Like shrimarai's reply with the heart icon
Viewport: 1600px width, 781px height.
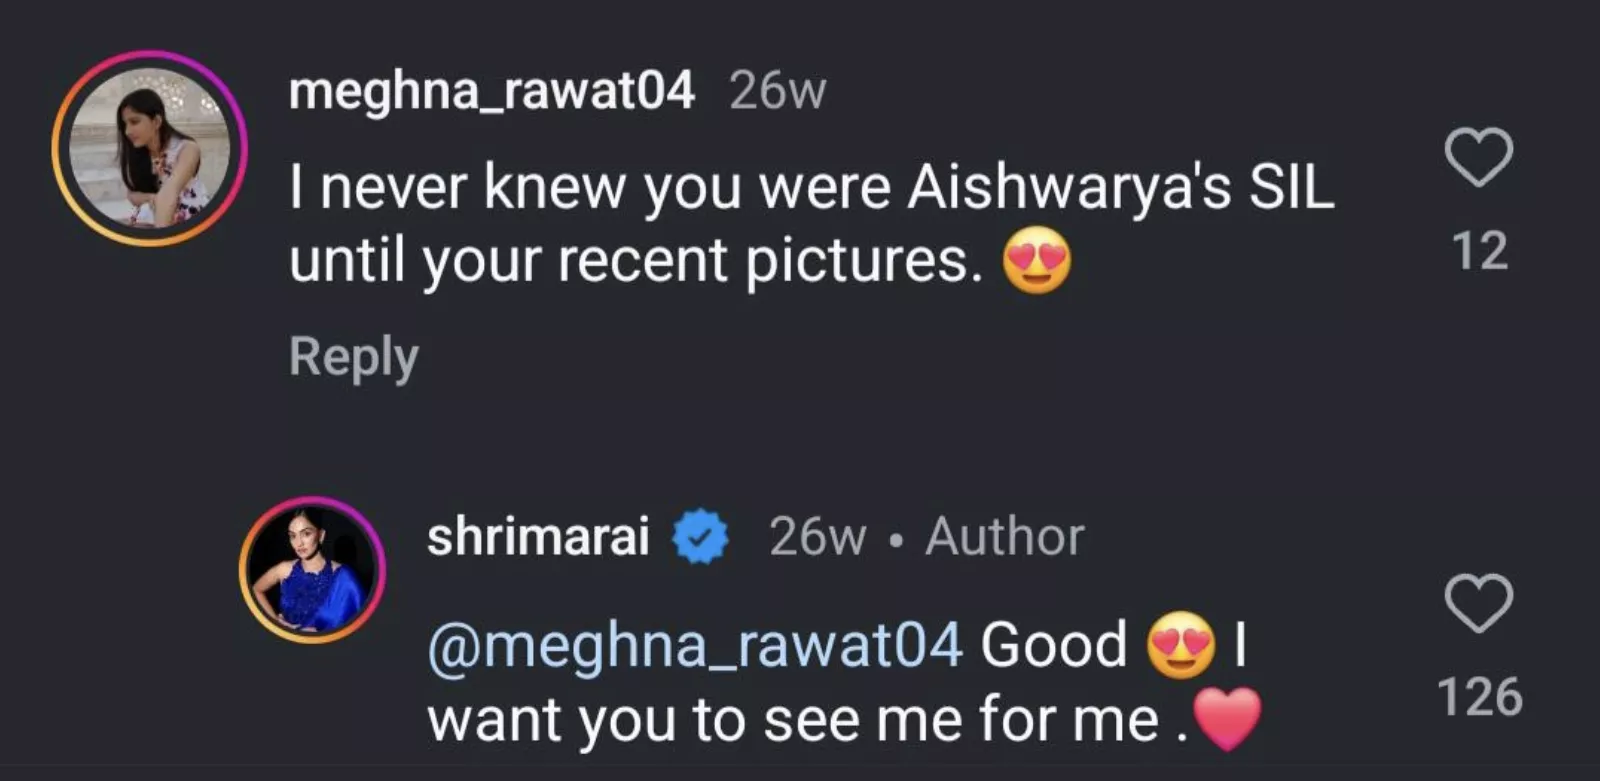pos(1478,603)
